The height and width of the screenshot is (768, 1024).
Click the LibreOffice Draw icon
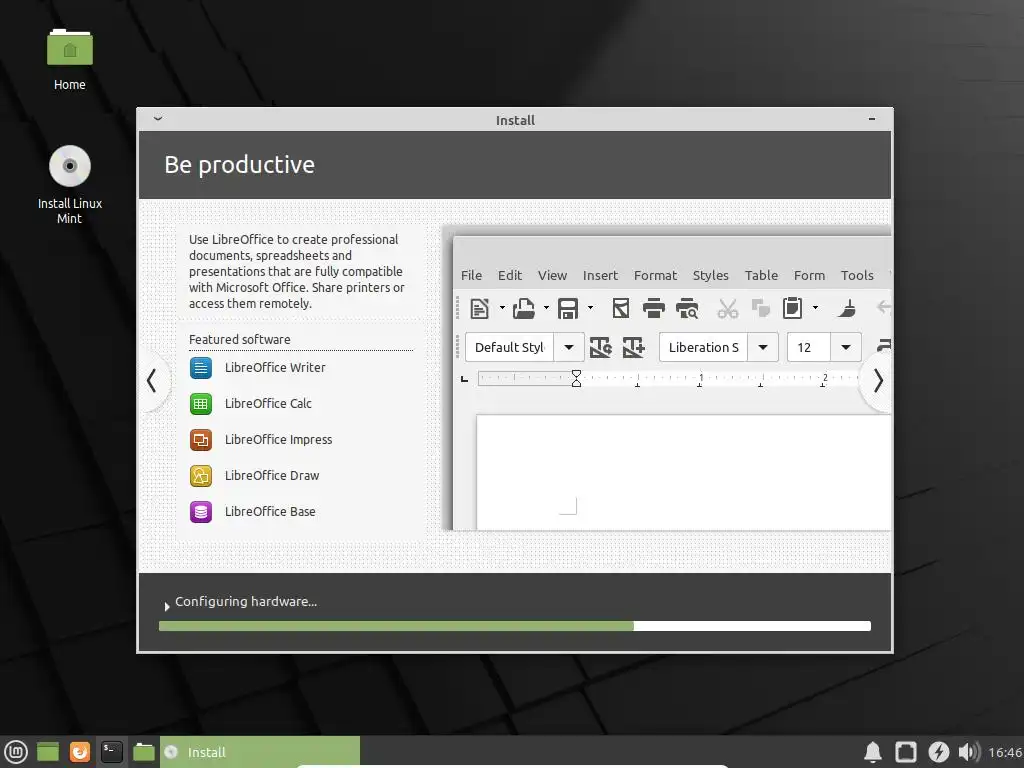[x=200, y=475]
